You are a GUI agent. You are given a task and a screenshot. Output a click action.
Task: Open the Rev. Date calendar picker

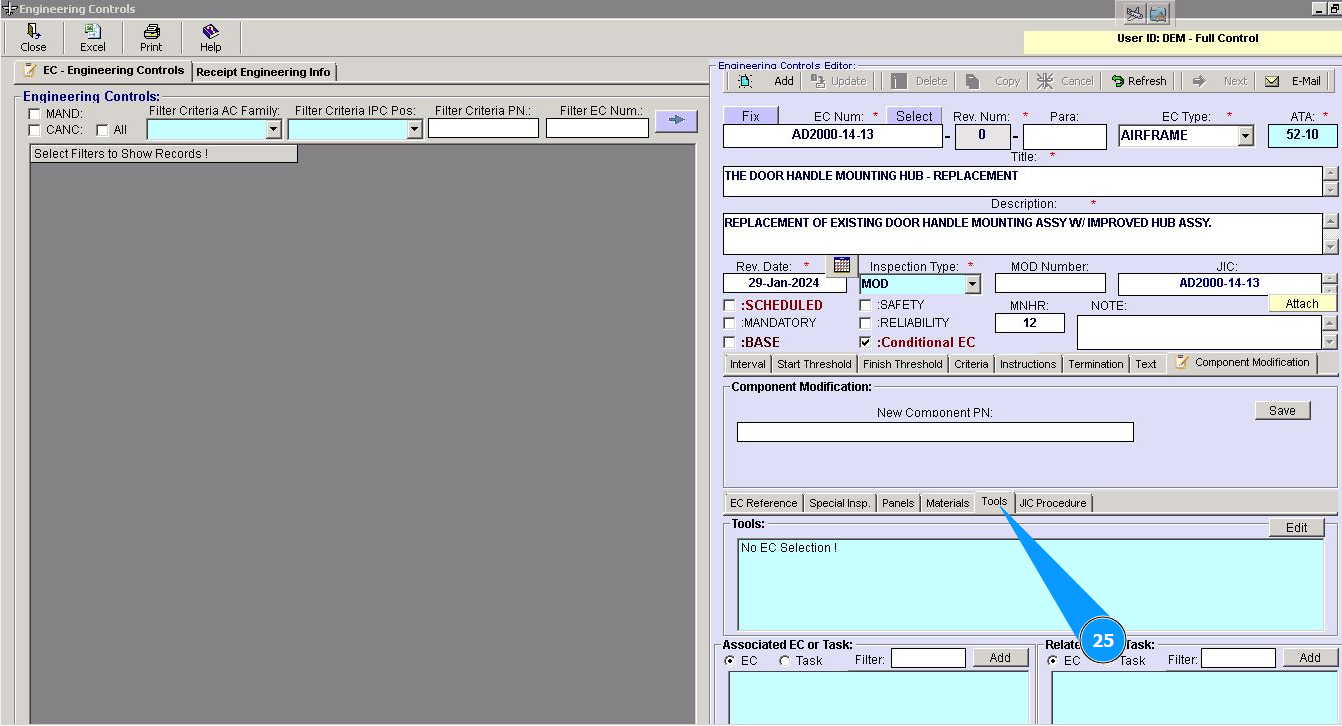842,265
